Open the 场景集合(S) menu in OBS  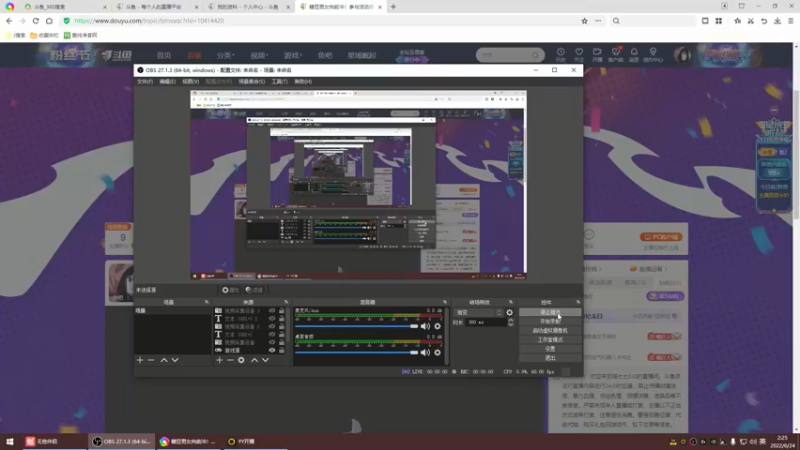(252, 82)
